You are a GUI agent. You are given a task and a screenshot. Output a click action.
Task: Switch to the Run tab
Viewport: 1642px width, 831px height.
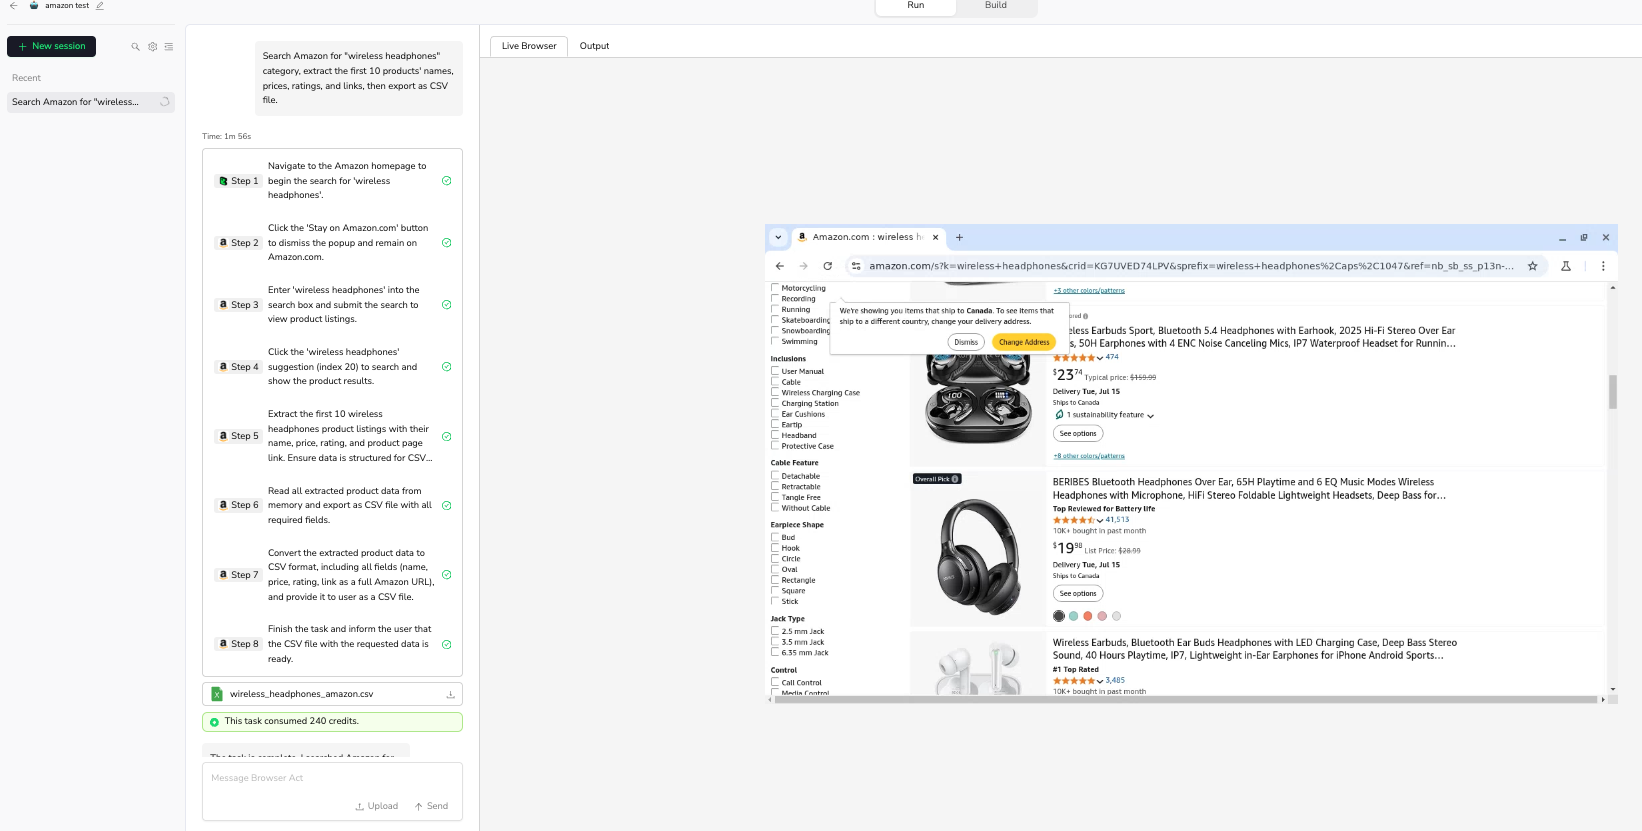pos(916,6)
